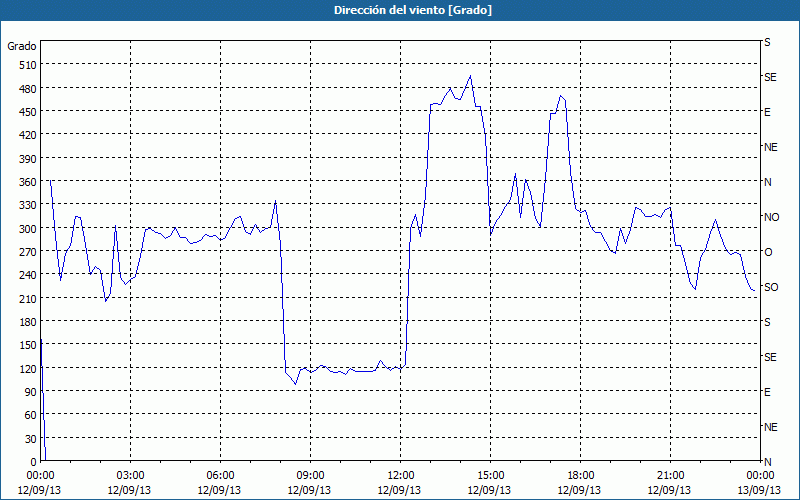This screenshot has width=800, height=500.
Task: Click the 'E' compass label at 90 level
Action: tap(767, 392)
